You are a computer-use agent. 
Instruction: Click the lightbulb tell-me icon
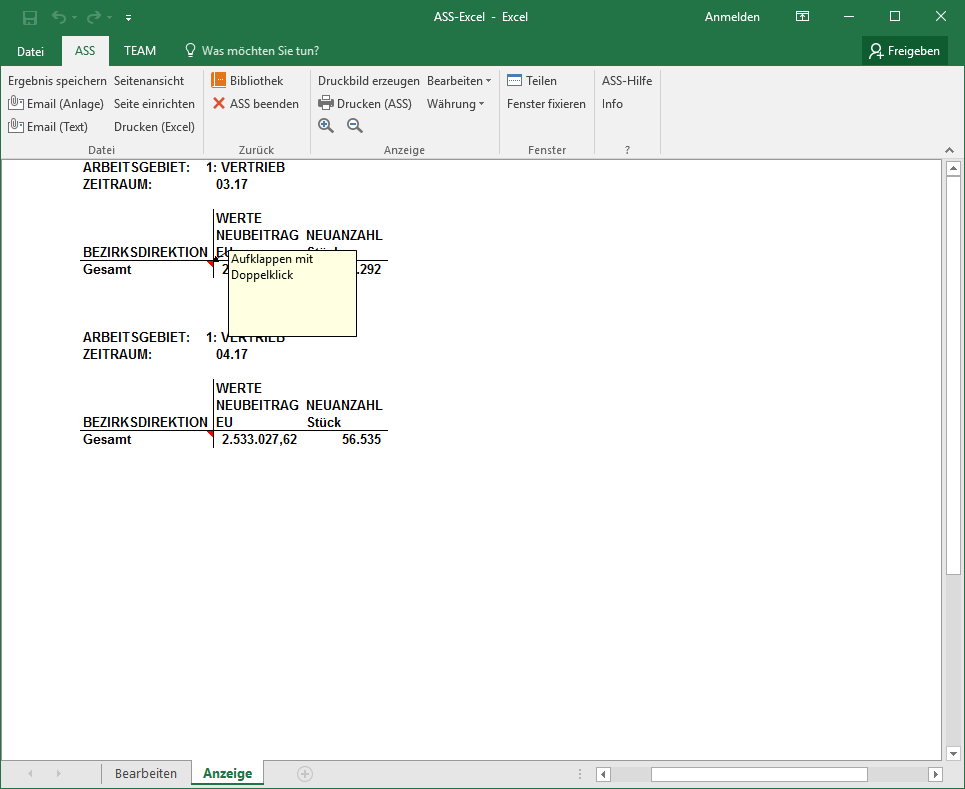point(191,50)
